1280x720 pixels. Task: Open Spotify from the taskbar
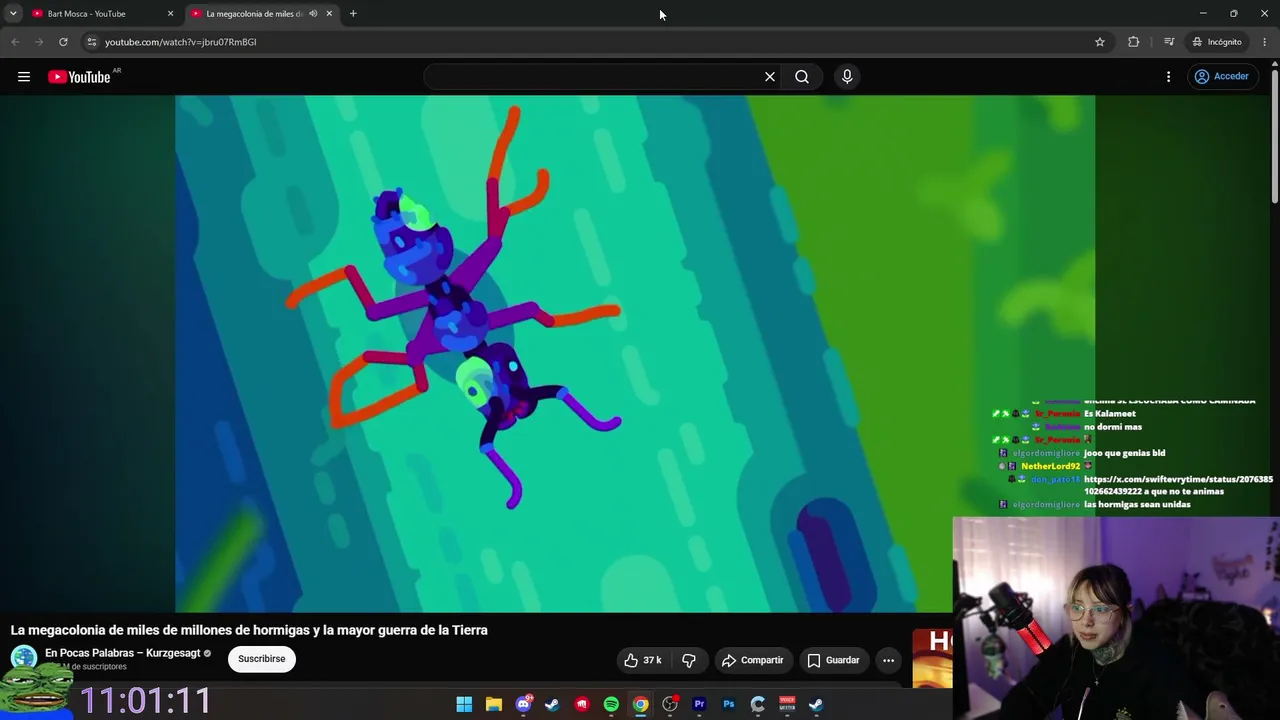611,705
